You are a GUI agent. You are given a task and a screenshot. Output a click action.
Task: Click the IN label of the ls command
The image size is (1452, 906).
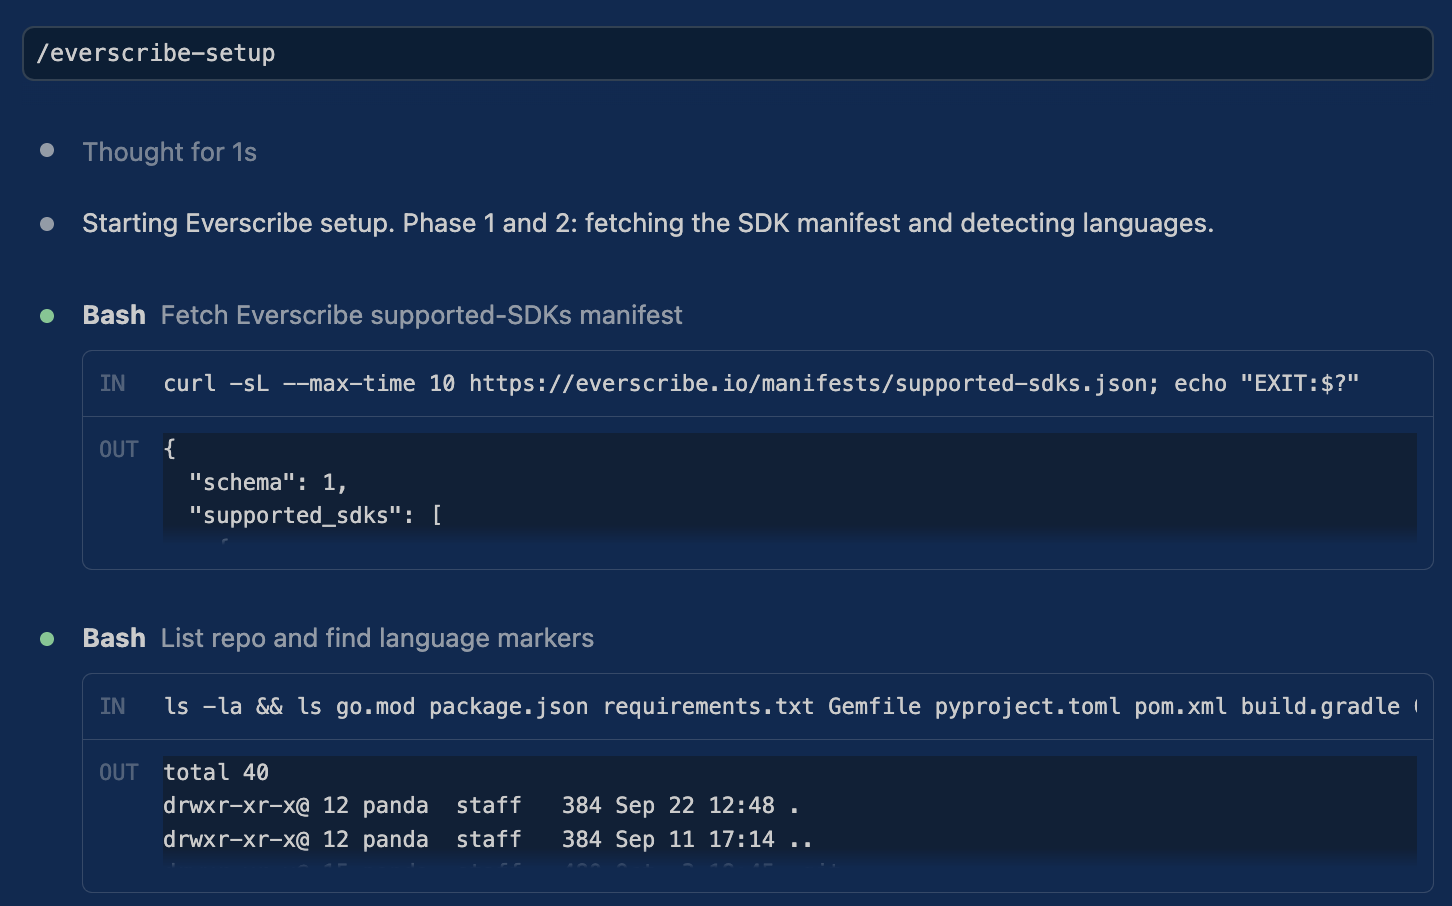click(112, 707)
